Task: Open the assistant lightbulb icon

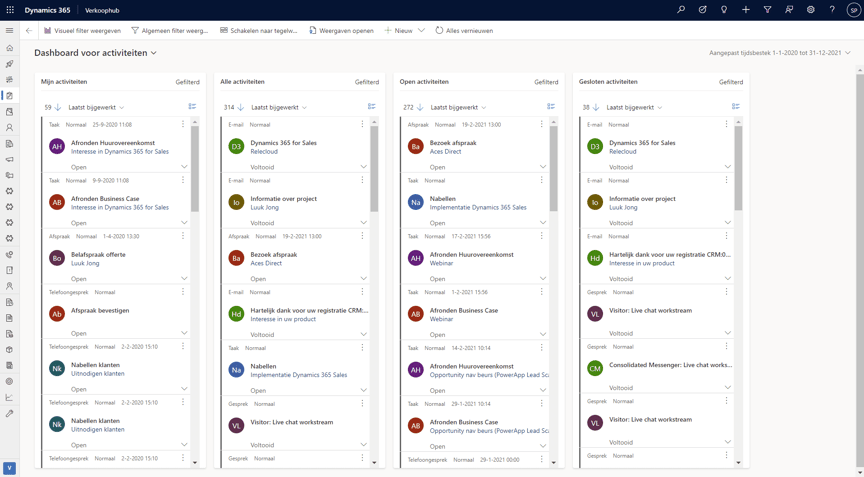Action: click(x=724, y=9)
